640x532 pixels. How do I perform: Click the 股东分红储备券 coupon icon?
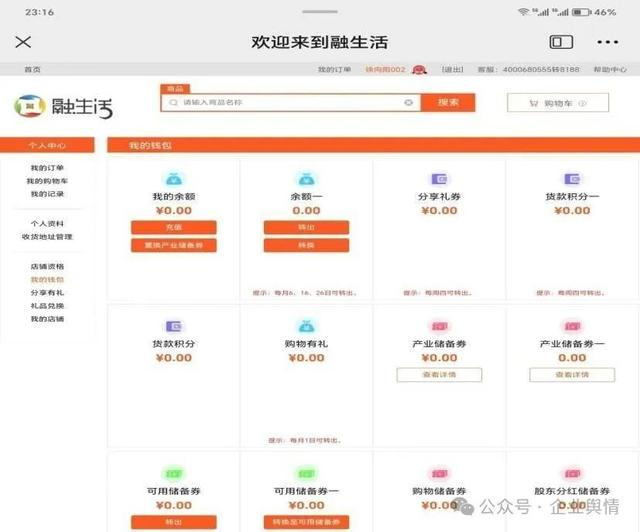pos(572,474)
